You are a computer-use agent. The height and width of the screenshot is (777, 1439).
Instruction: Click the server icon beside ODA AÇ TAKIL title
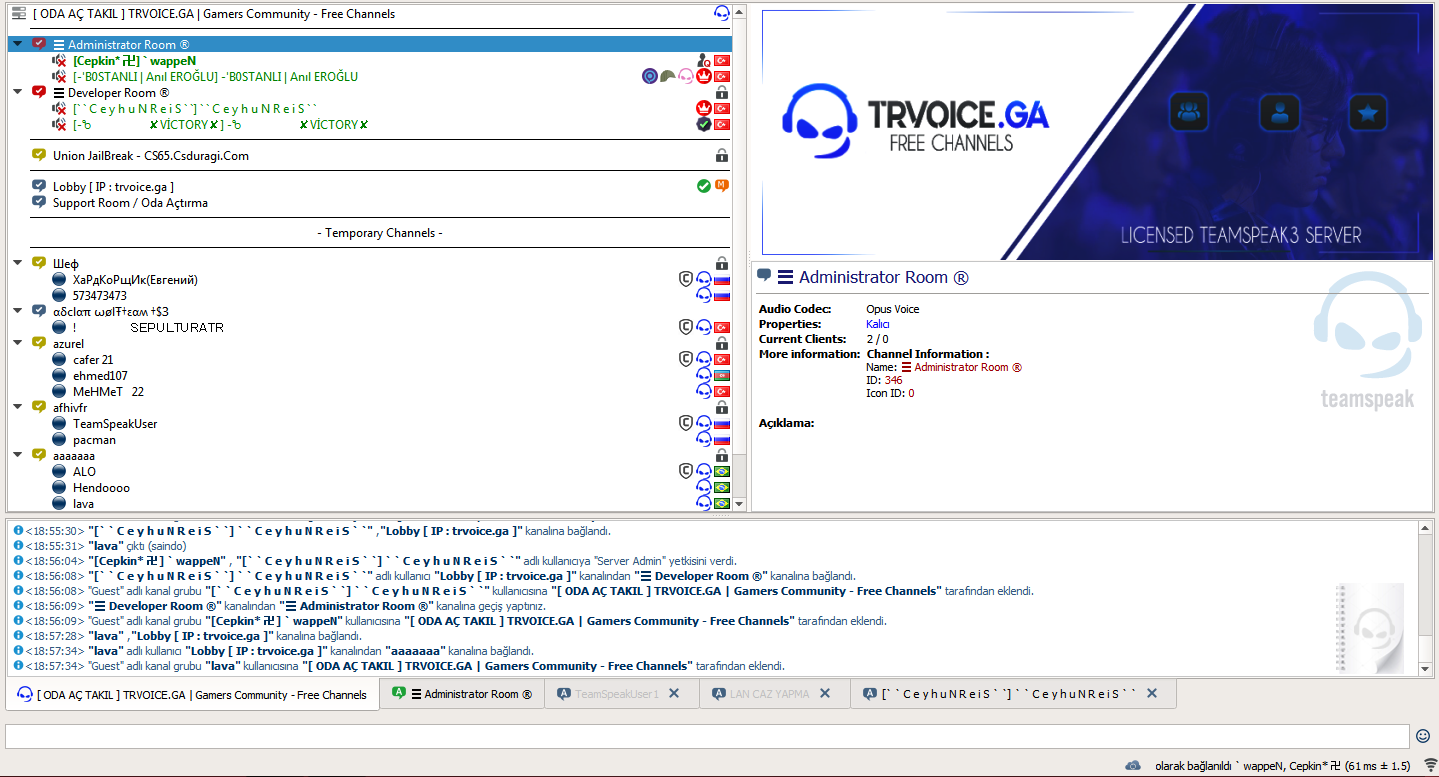[x=19, y=14]
